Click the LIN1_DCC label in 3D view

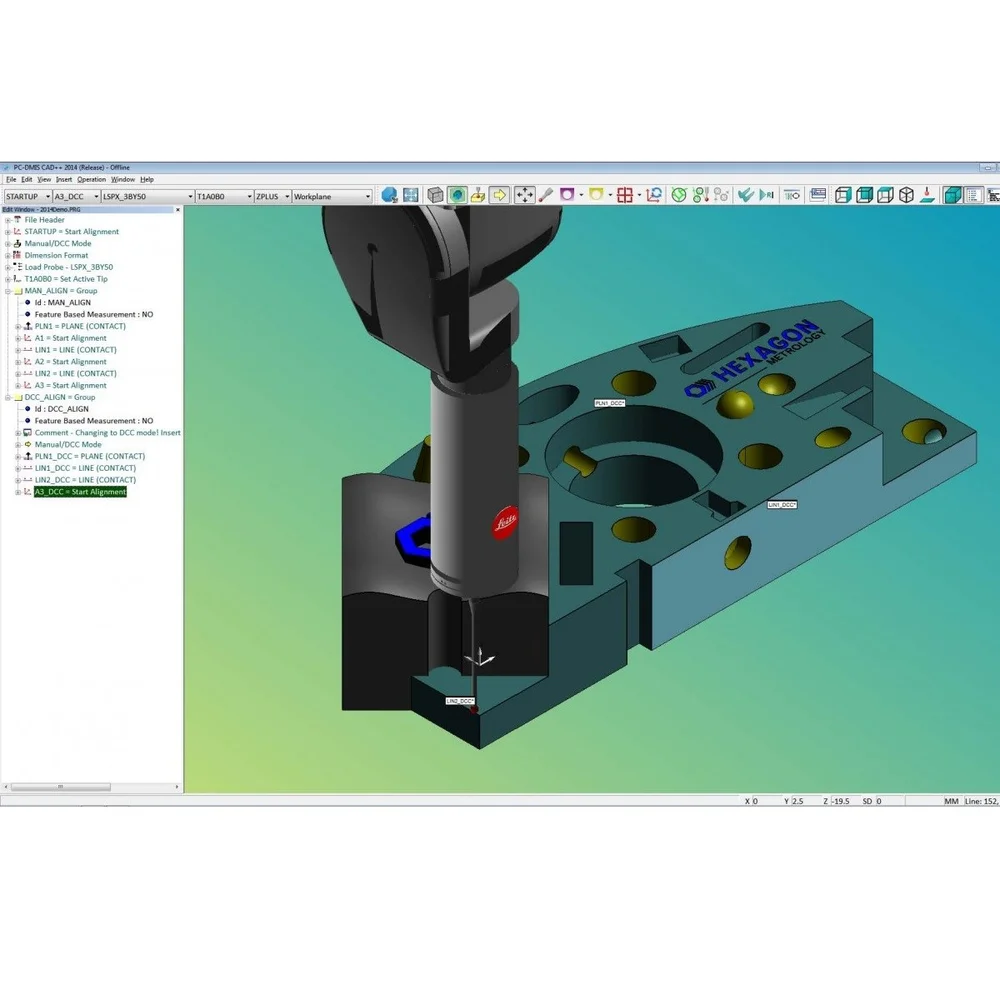(x=782, y=505)
